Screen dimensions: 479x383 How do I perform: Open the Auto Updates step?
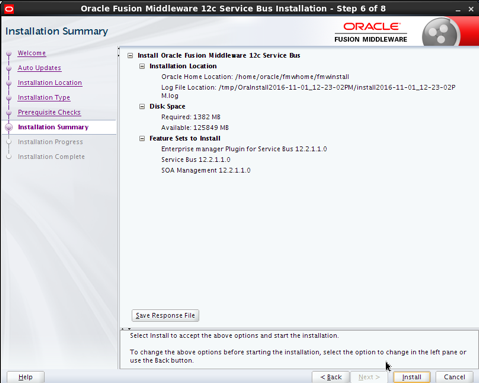tap(39, 68)
